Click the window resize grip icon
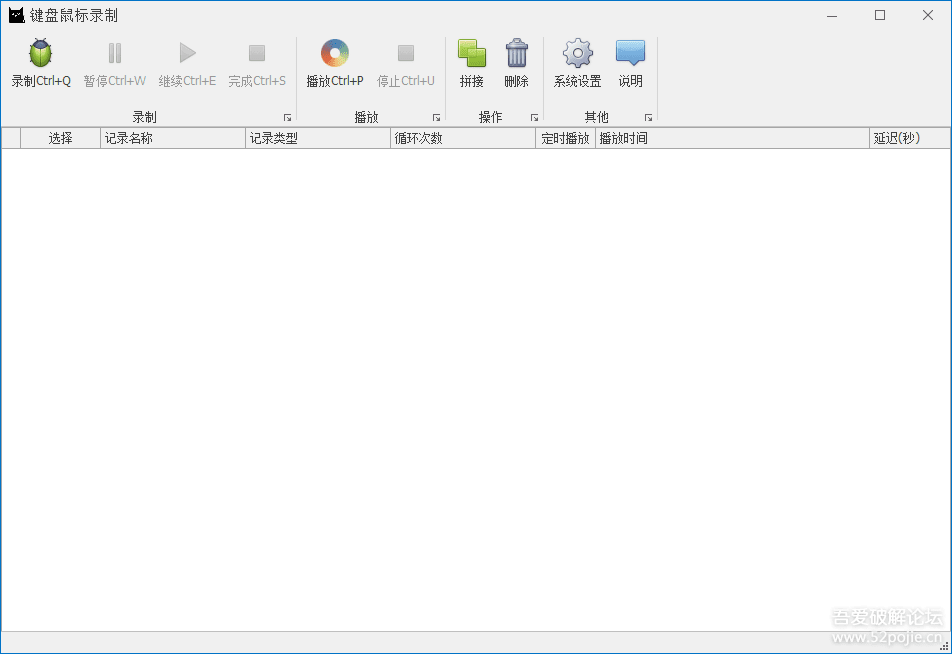The height and width of the screenshot is (654, 952). tap(945, 647)
